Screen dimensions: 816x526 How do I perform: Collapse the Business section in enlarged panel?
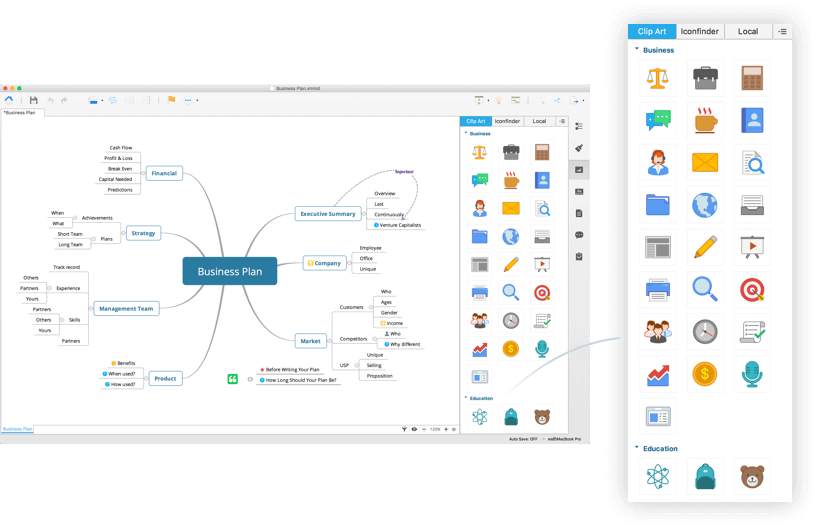pos(636,49)
